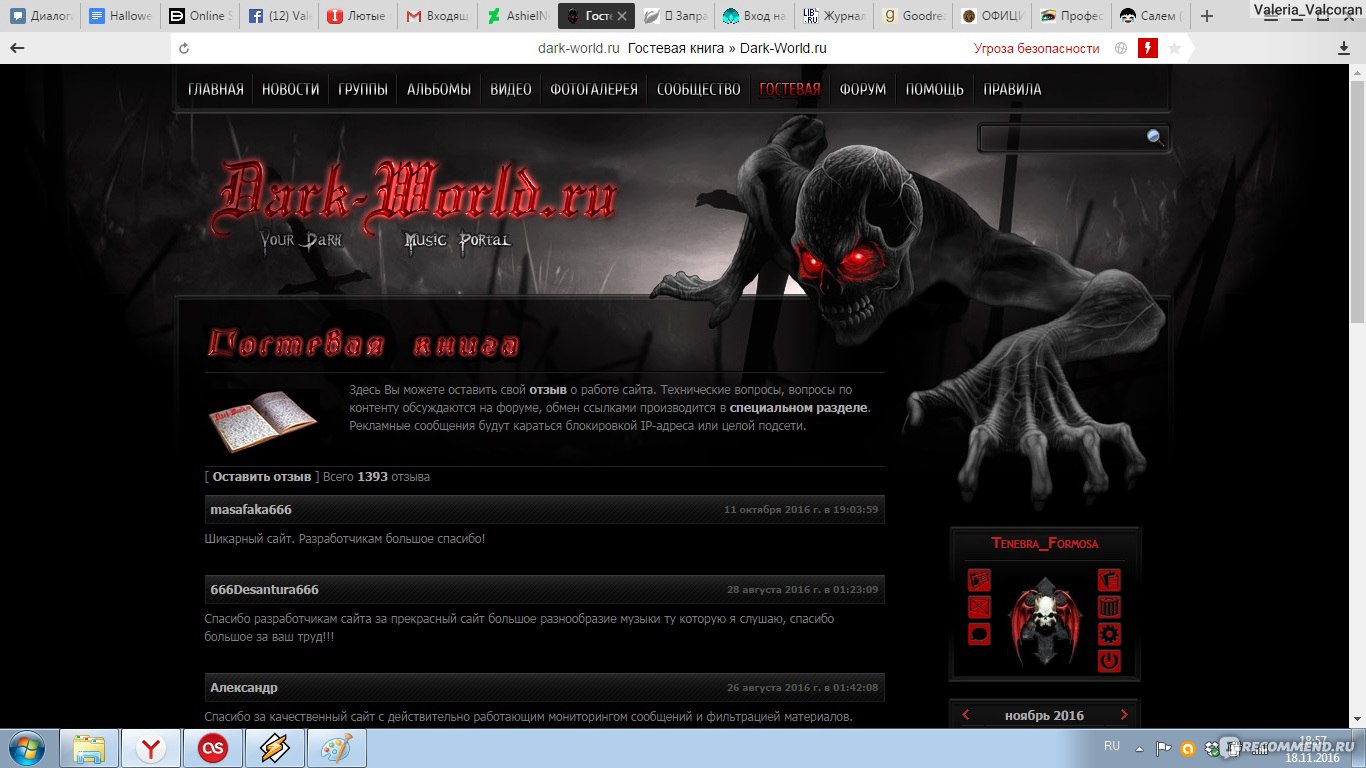The image size is (1366, 768).
Task: Open the ФОТОГАЛЕРЕЯ menu item
Action: pyautogui.click(x=594, y=89)
